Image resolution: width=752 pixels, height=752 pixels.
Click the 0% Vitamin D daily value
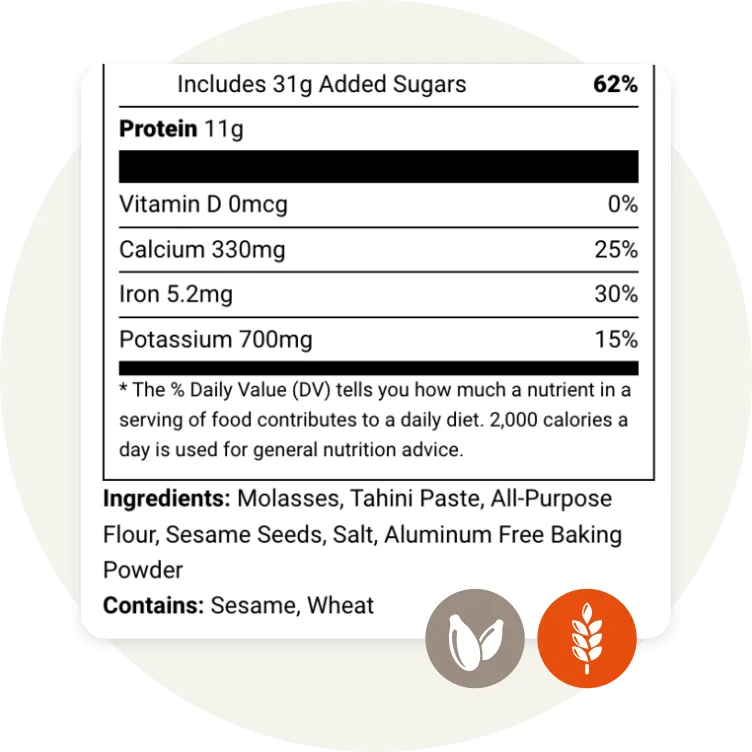click(x=622, y=205)
